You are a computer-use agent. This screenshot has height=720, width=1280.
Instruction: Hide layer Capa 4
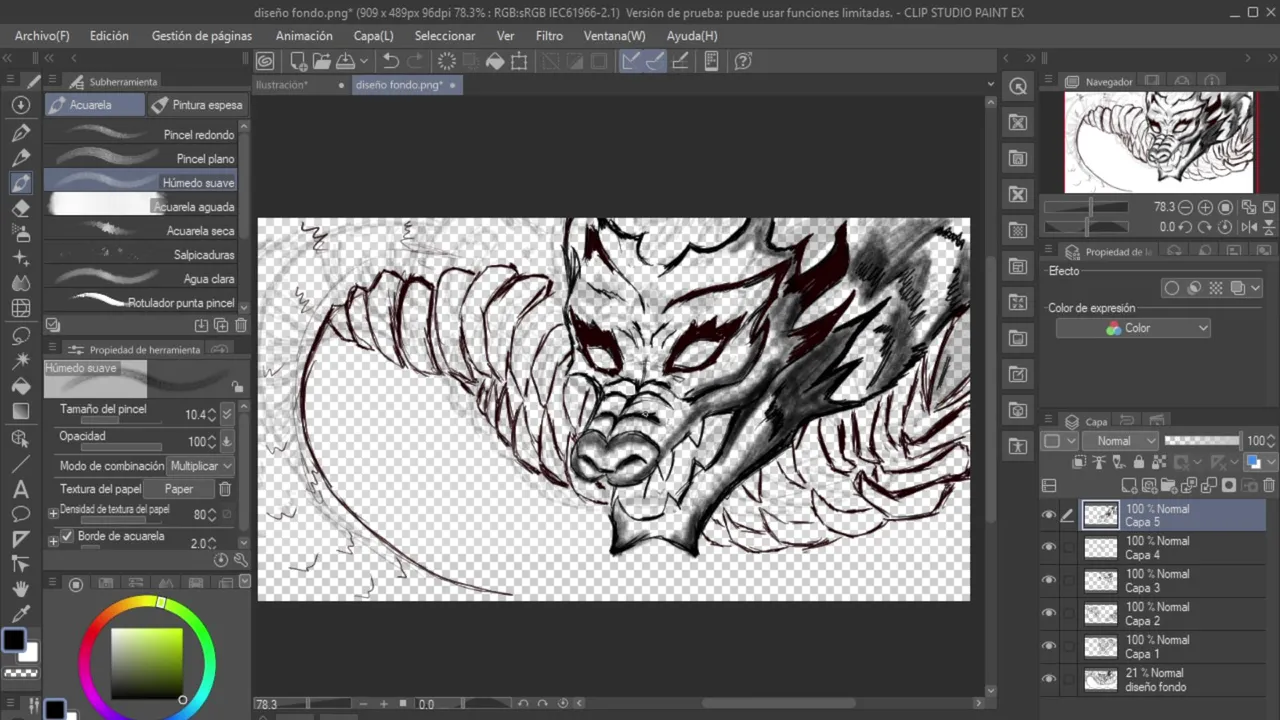[x=1048, y=547]
